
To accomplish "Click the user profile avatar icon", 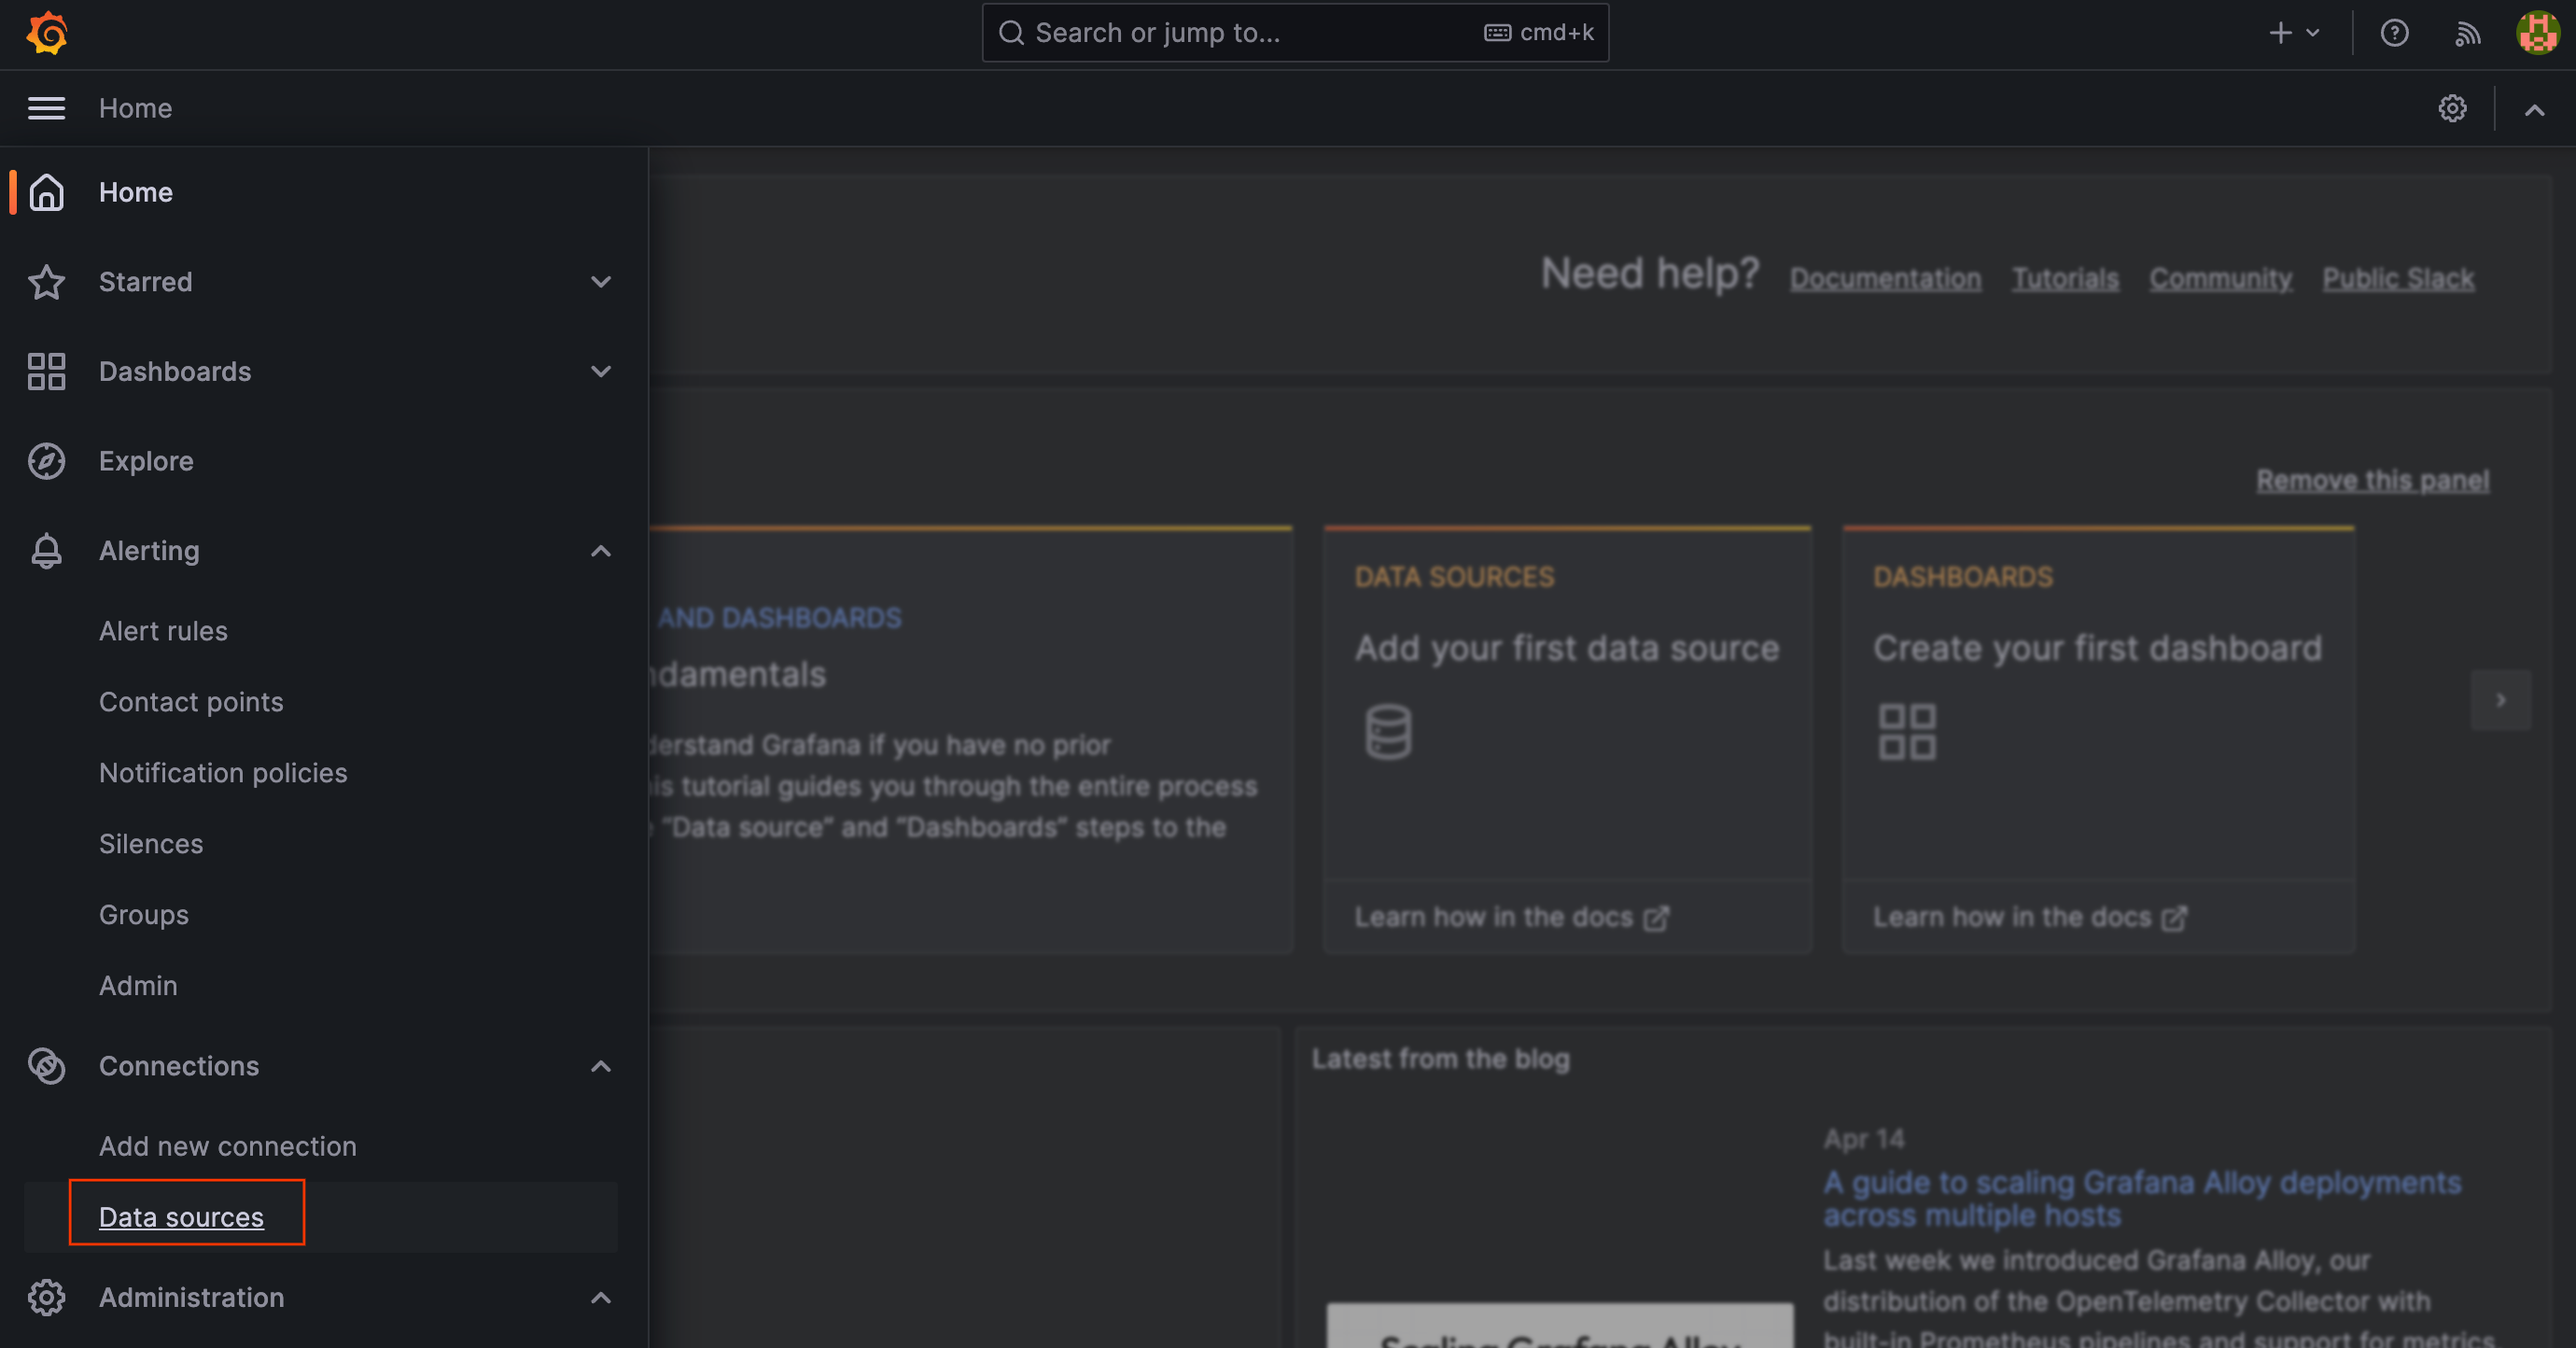I will tap(2537, 31).
